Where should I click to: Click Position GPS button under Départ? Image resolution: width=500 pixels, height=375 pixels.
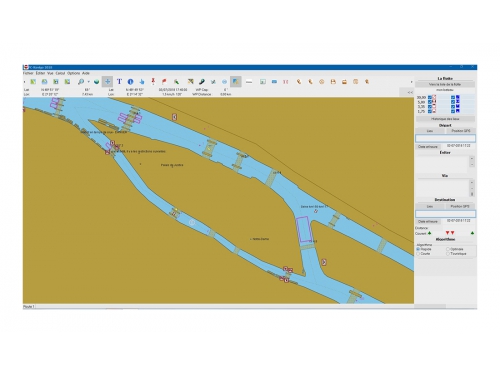click(460, 131)
